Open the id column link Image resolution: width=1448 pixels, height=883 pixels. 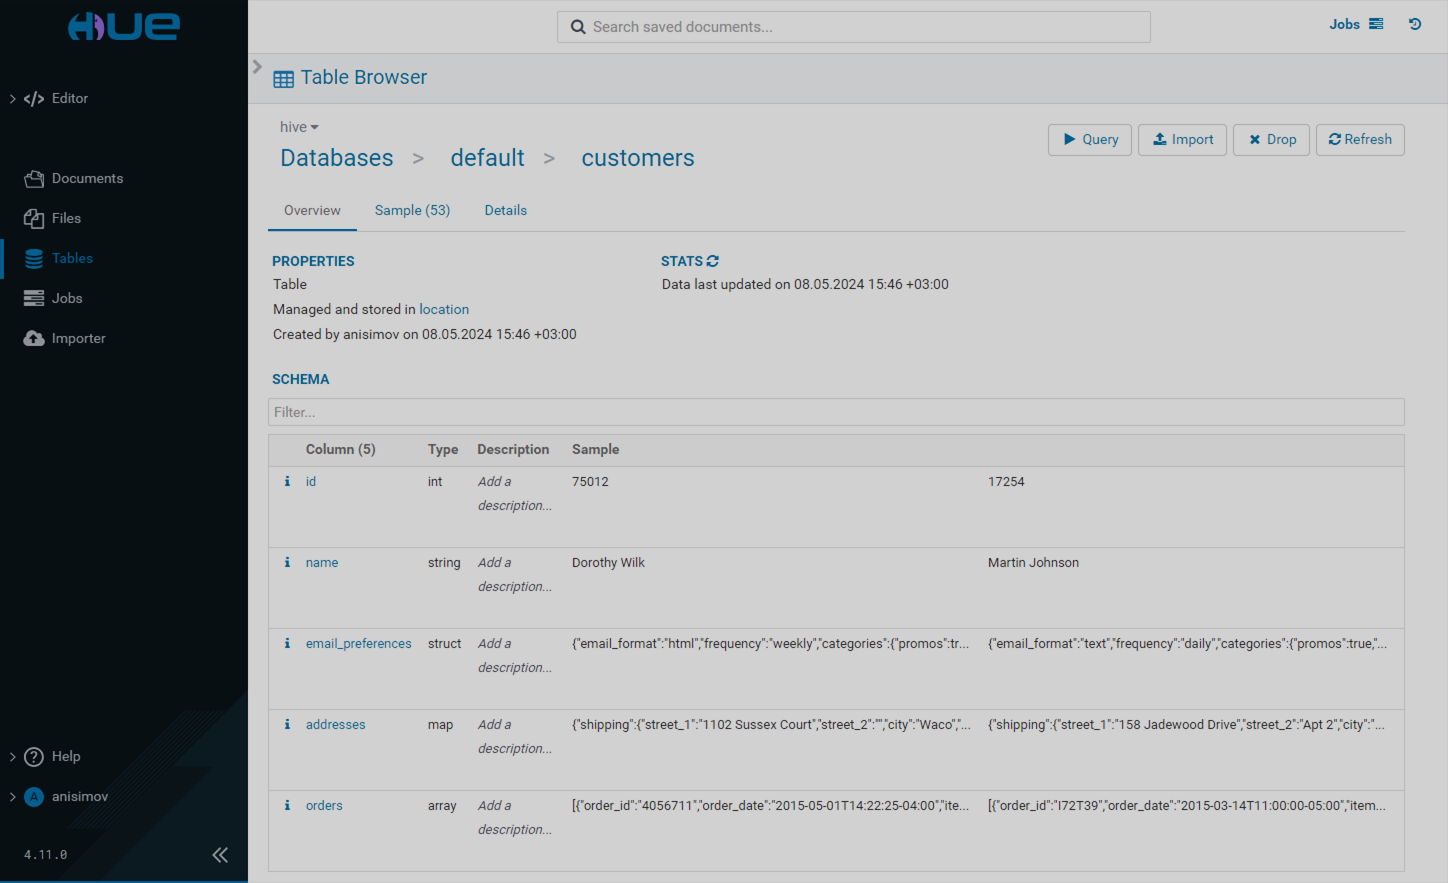tap(311, 482)
